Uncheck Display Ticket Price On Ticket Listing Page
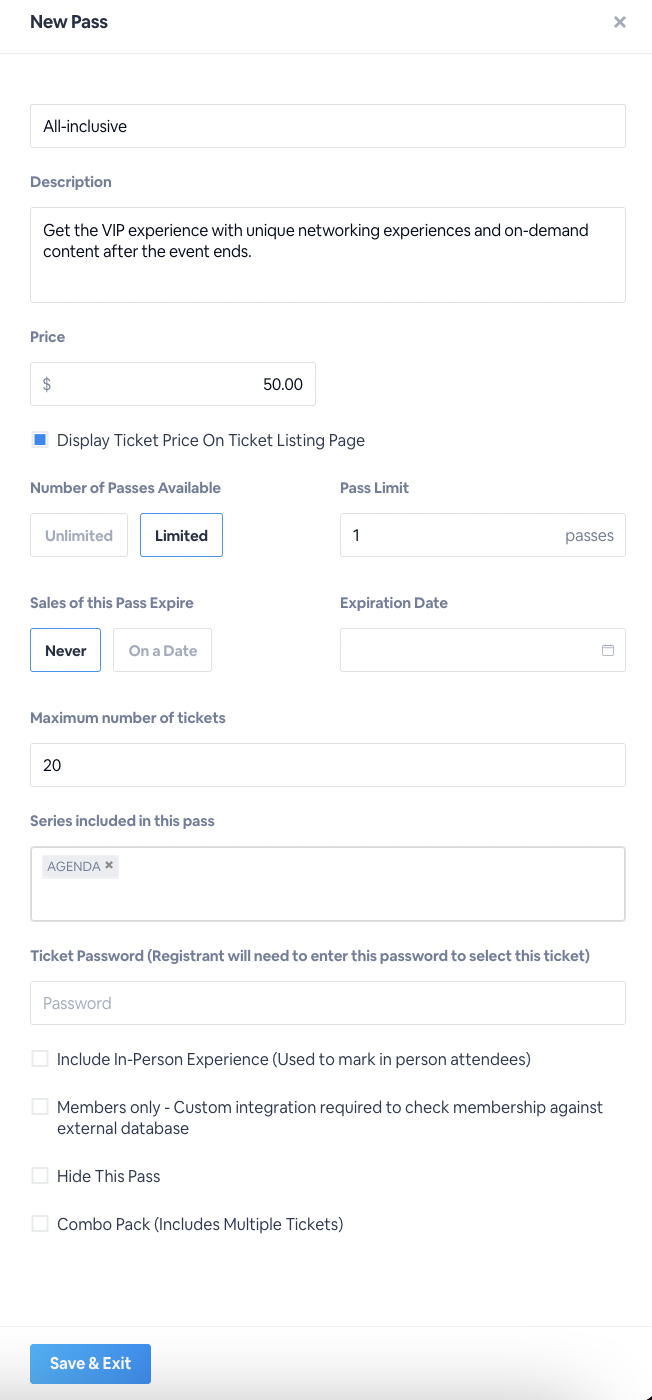Screen dimensions: 652x1400 pos(40,440)
